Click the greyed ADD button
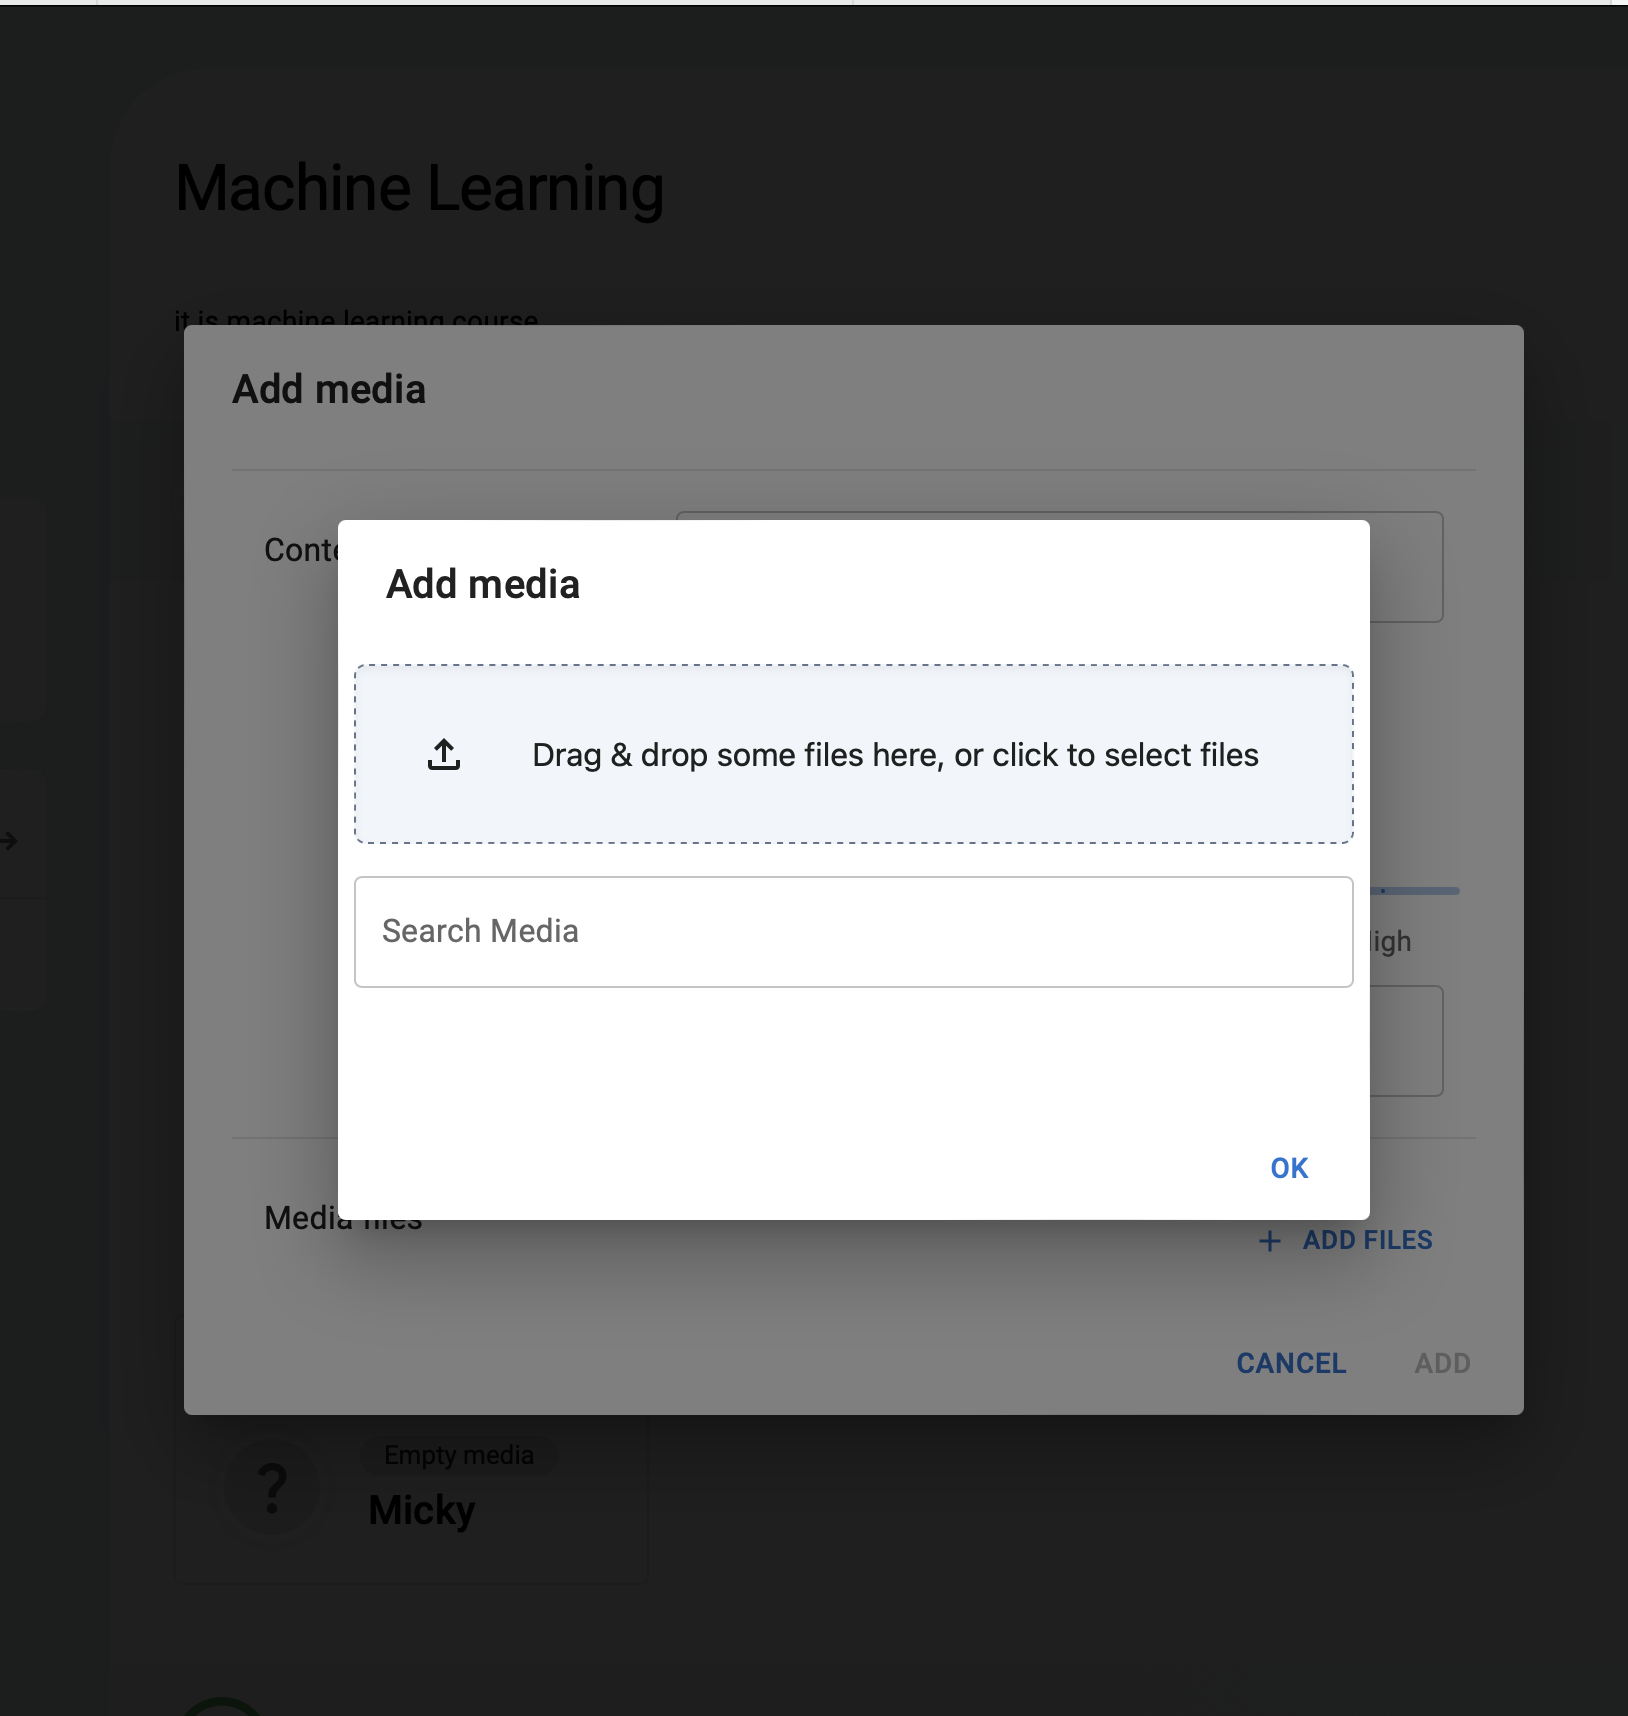 1442,1363
